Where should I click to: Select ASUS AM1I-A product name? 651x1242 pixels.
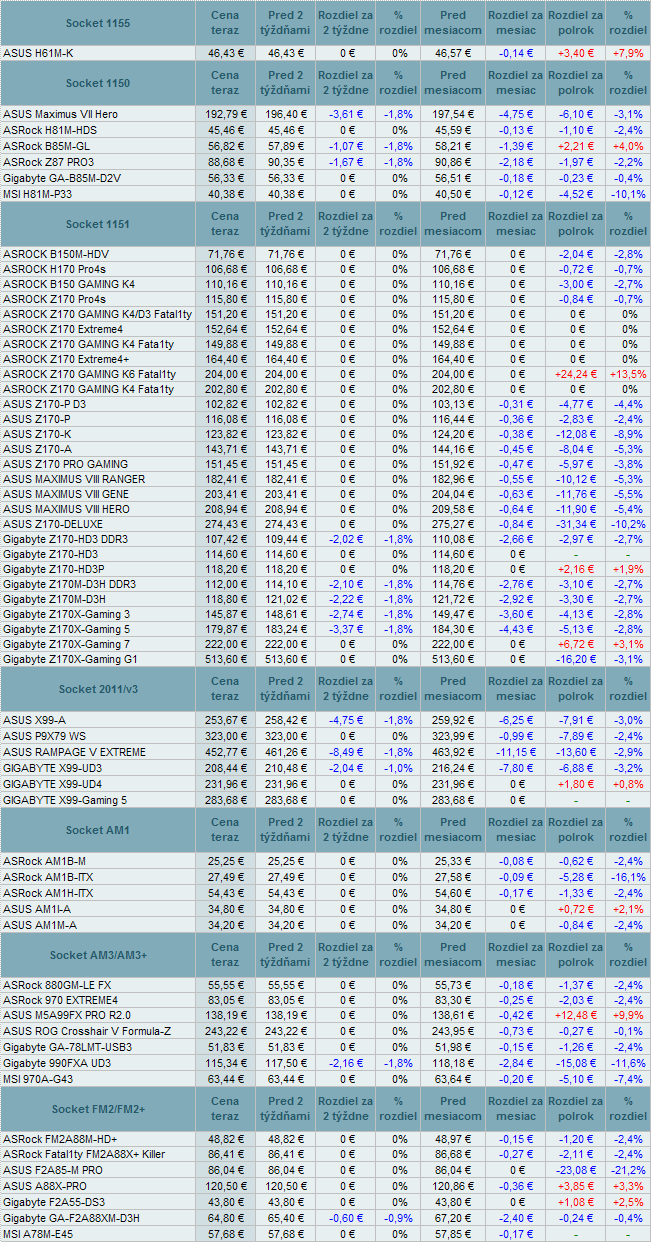pos(36,908)
